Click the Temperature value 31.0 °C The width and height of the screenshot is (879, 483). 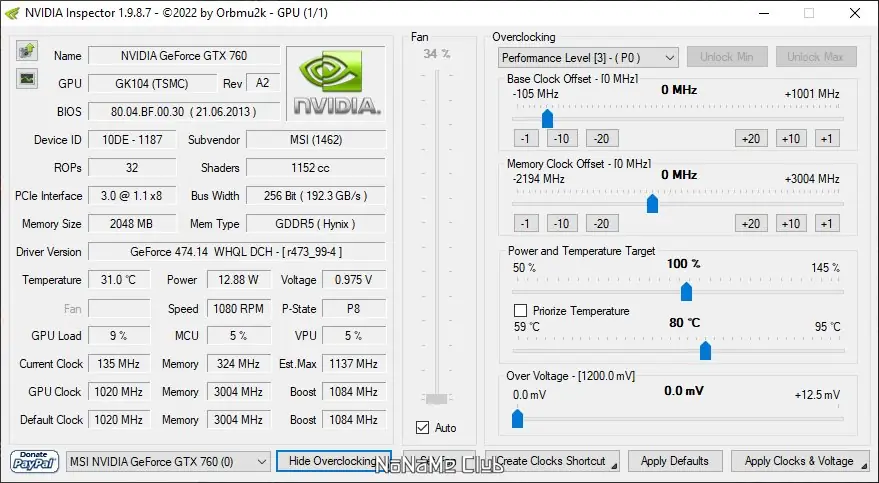(x=119, y=280)
